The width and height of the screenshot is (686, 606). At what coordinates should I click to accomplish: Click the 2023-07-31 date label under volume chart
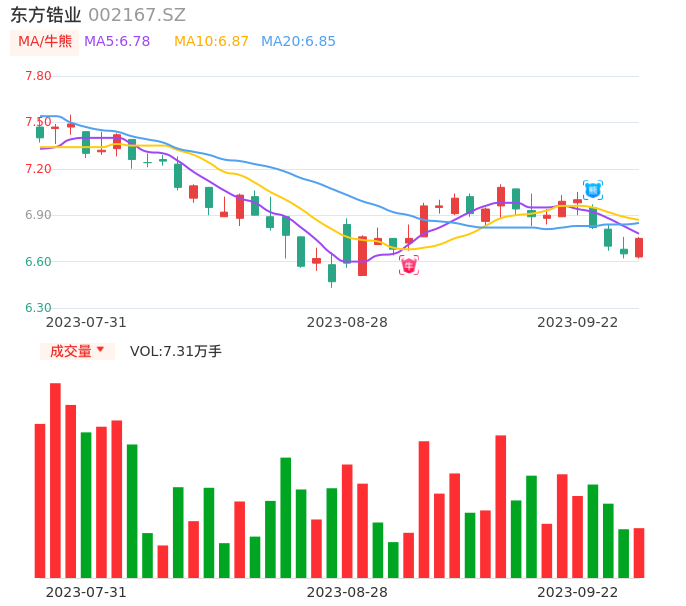pos(86,591)
